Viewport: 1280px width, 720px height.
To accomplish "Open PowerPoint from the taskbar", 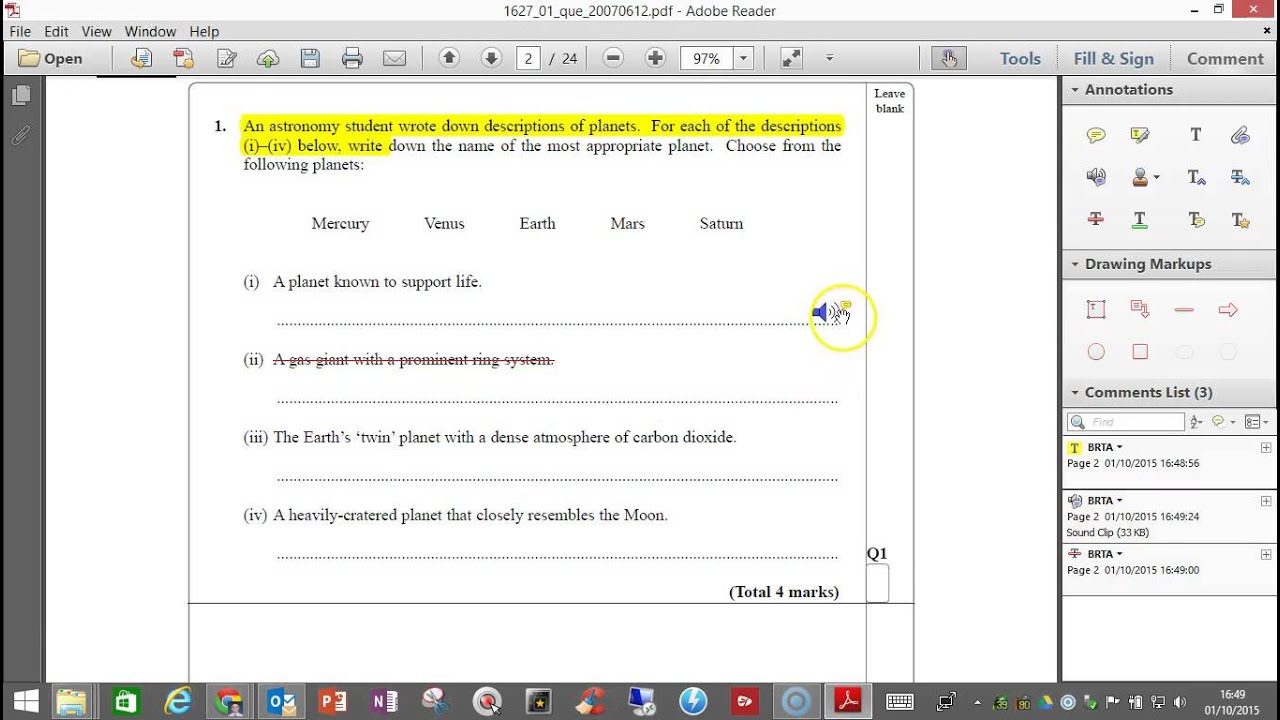I will click(333, 702).
